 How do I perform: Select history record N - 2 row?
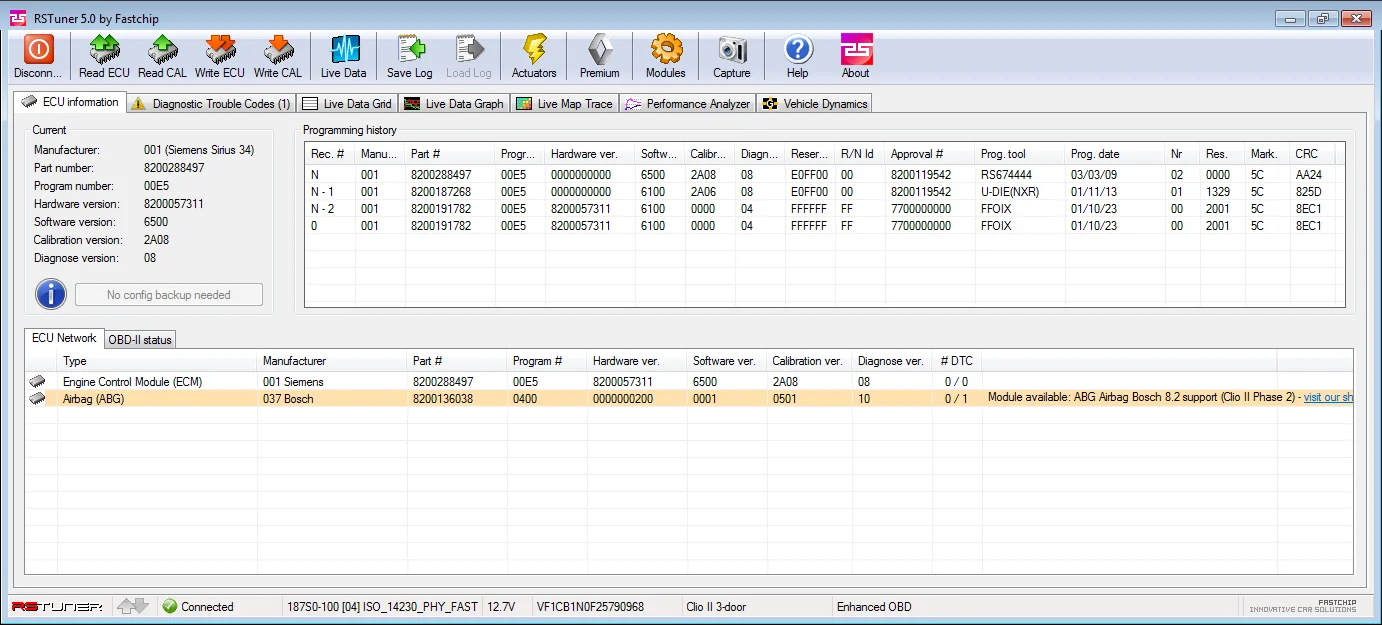(x=825, y=208)
